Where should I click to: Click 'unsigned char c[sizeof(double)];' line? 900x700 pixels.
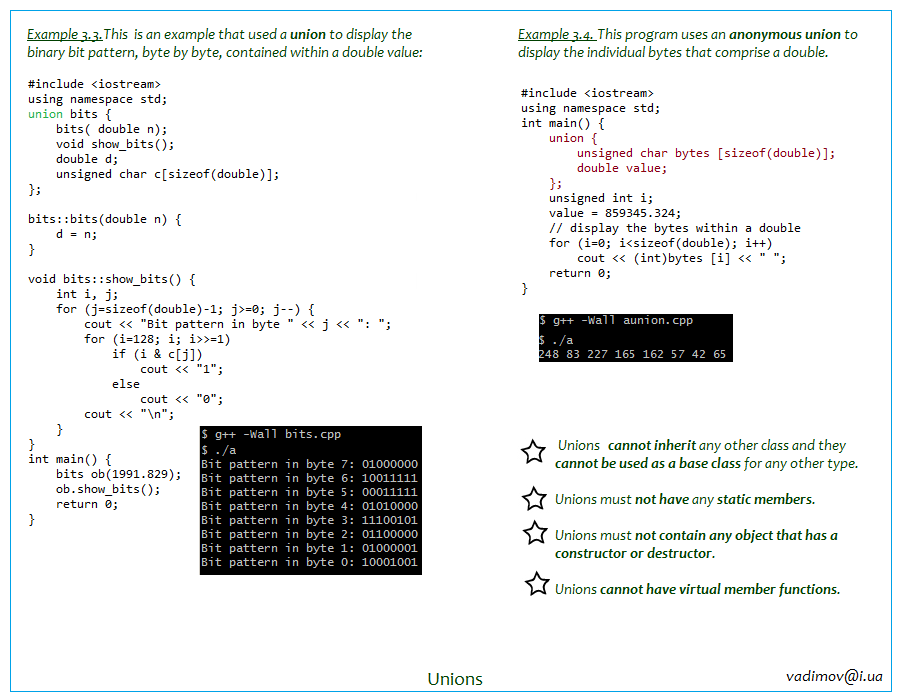coord(168,174)
